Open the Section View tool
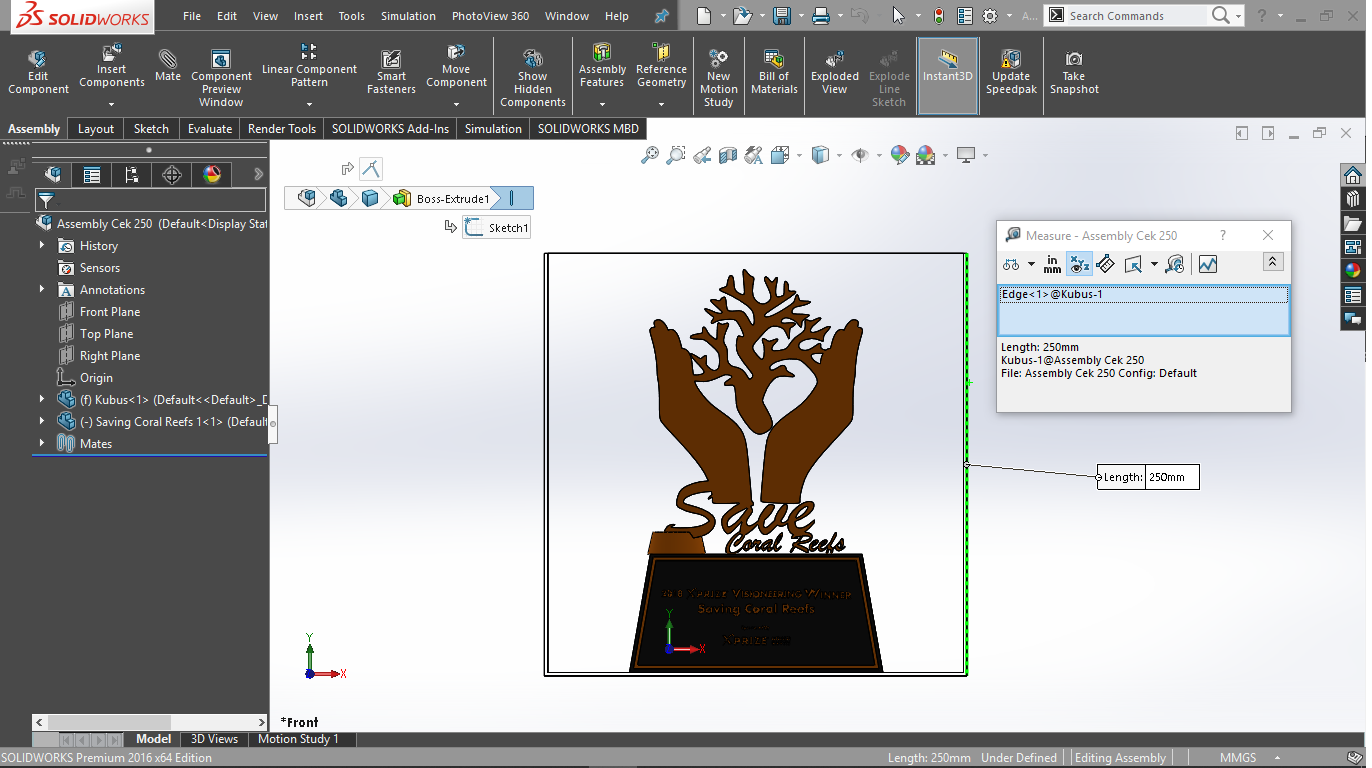 pyautogui.click(x=728, y=155)
